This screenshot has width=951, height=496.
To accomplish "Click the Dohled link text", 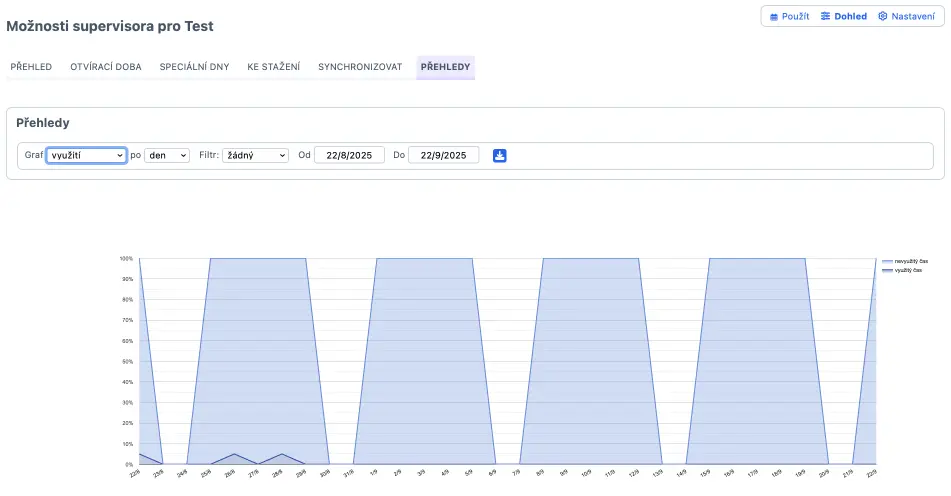I will [851, 17].
